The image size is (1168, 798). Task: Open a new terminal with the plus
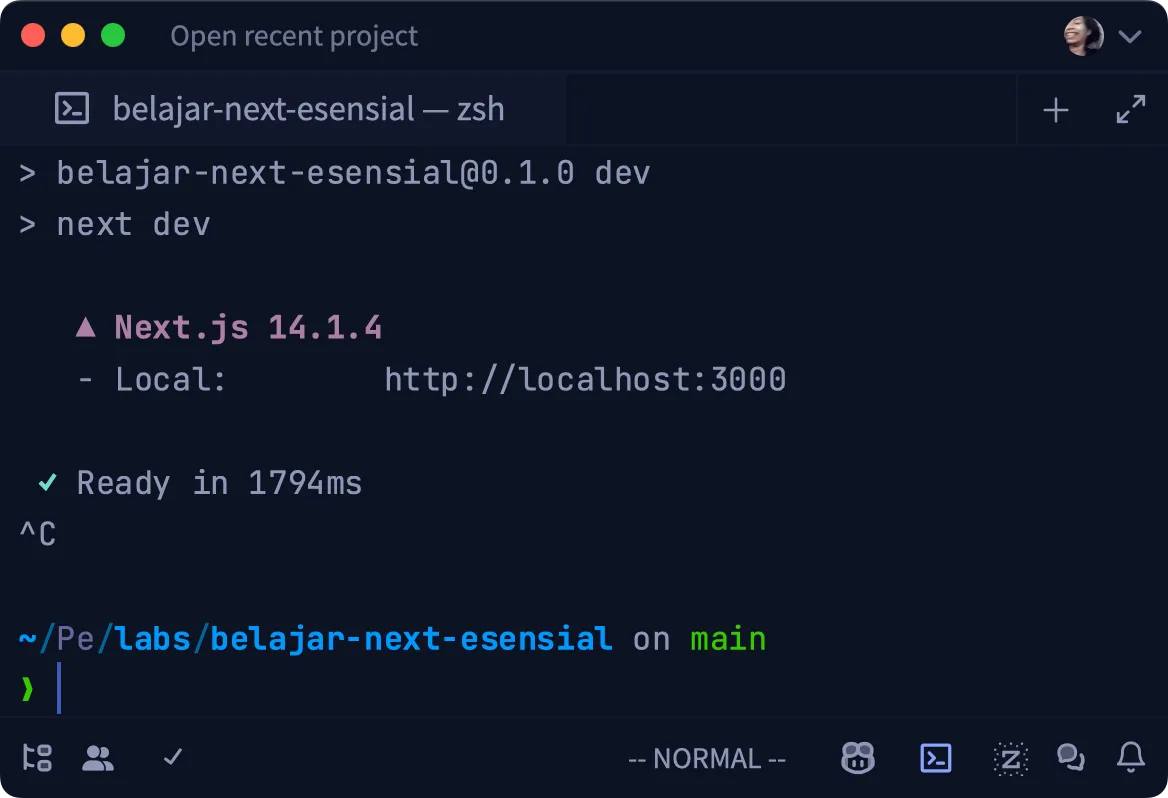point(1055,109)
